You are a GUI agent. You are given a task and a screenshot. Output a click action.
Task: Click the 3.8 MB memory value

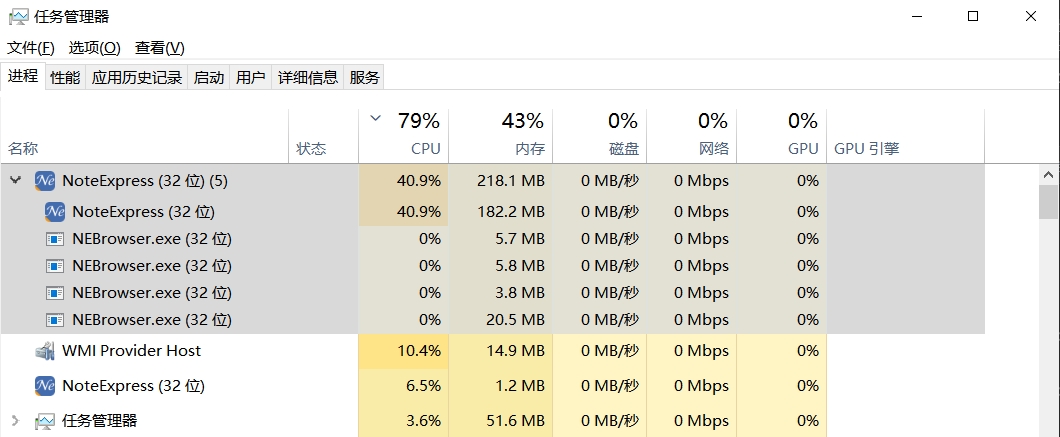pyautogui.click(x=520, y=293)
